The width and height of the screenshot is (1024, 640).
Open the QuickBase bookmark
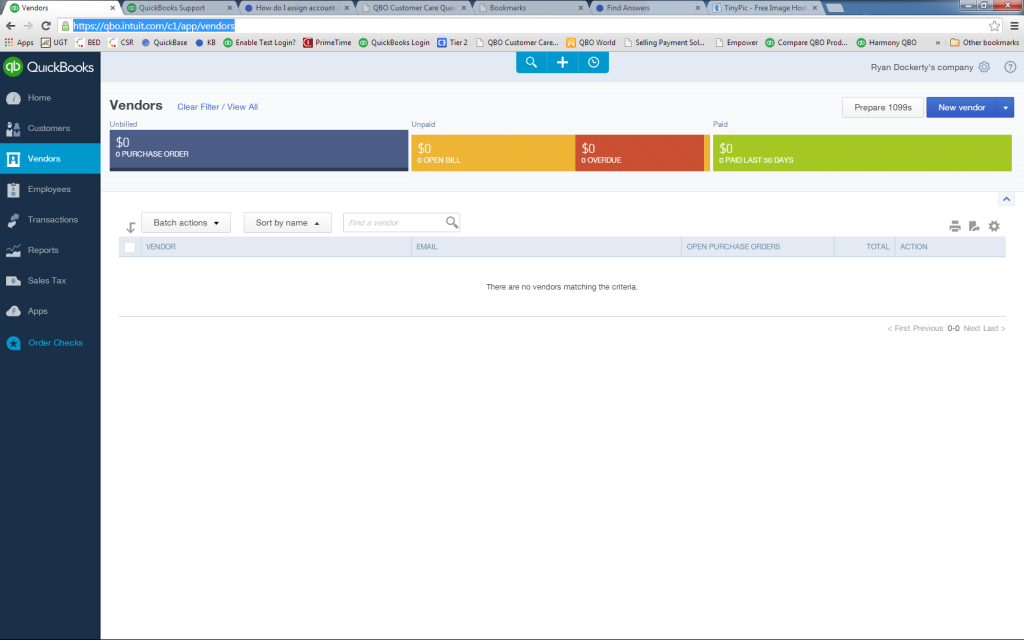(165, 42)
